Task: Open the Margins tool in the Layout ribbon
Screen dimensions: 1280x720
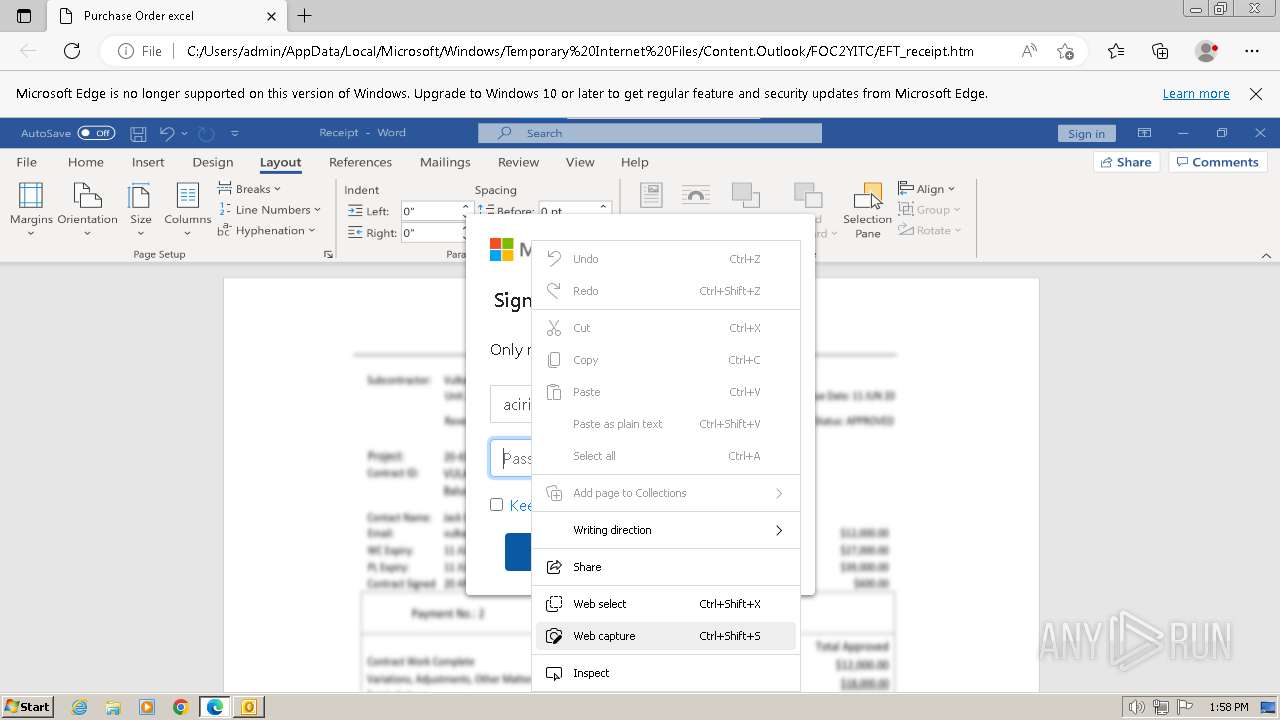Action: 31,210
